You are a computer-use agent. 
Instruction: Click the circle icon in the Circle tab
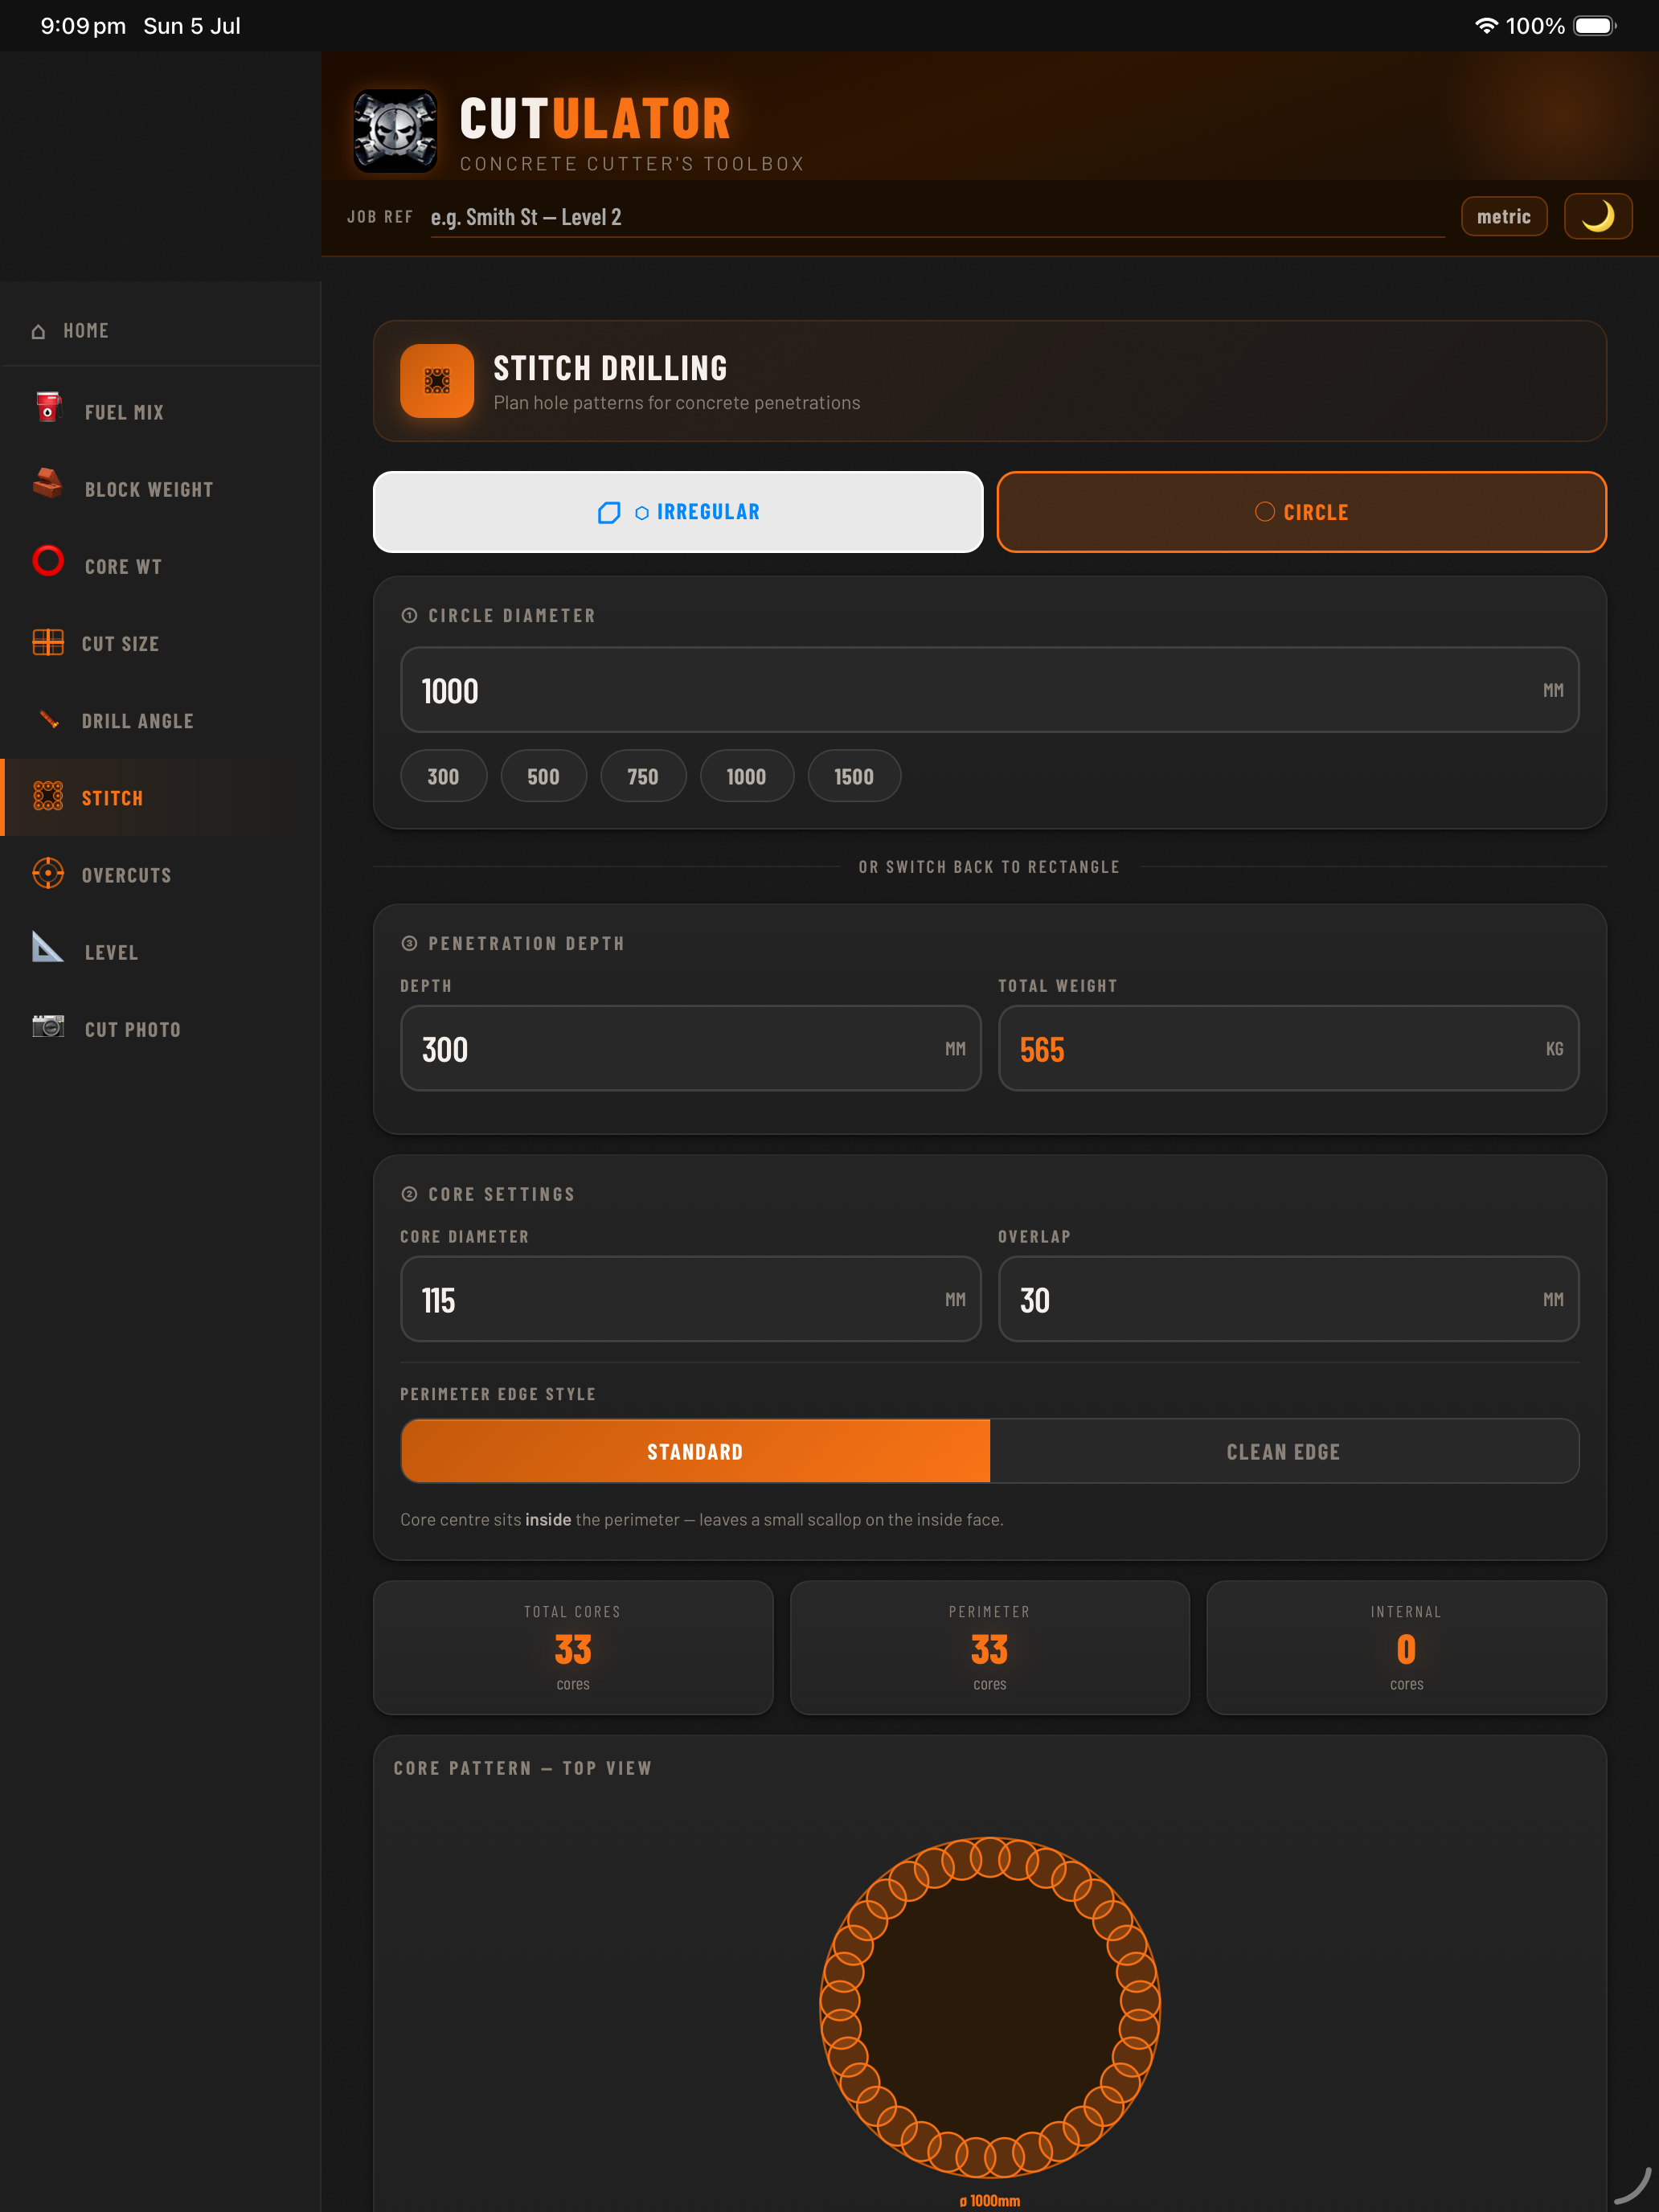pos(1265,512)
